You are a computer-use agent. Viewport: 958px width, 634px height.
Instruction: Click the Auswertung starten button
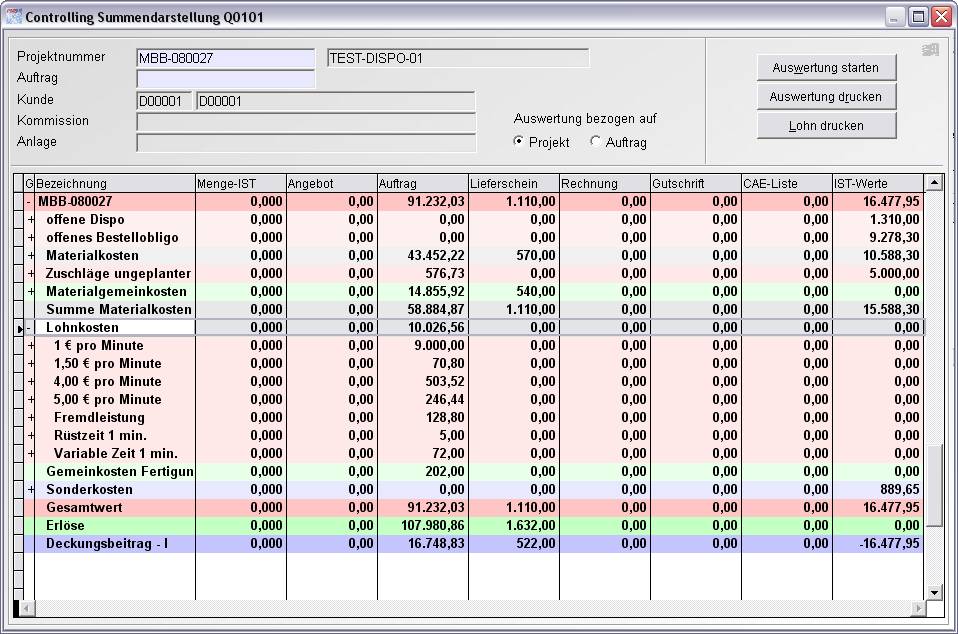coord(825,68)
